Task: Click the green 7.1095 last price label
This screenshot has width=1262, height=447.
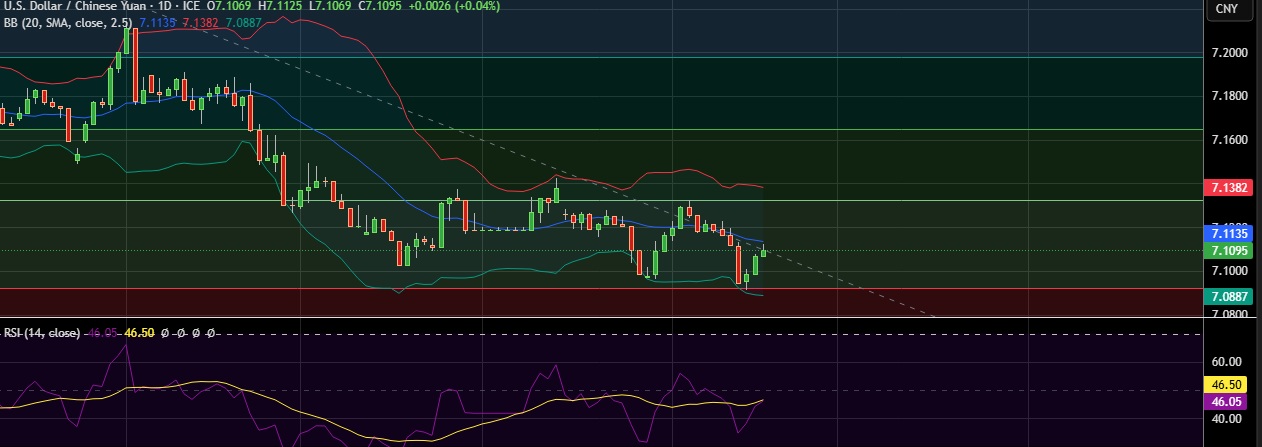Action: click(x=1226, y=250)
